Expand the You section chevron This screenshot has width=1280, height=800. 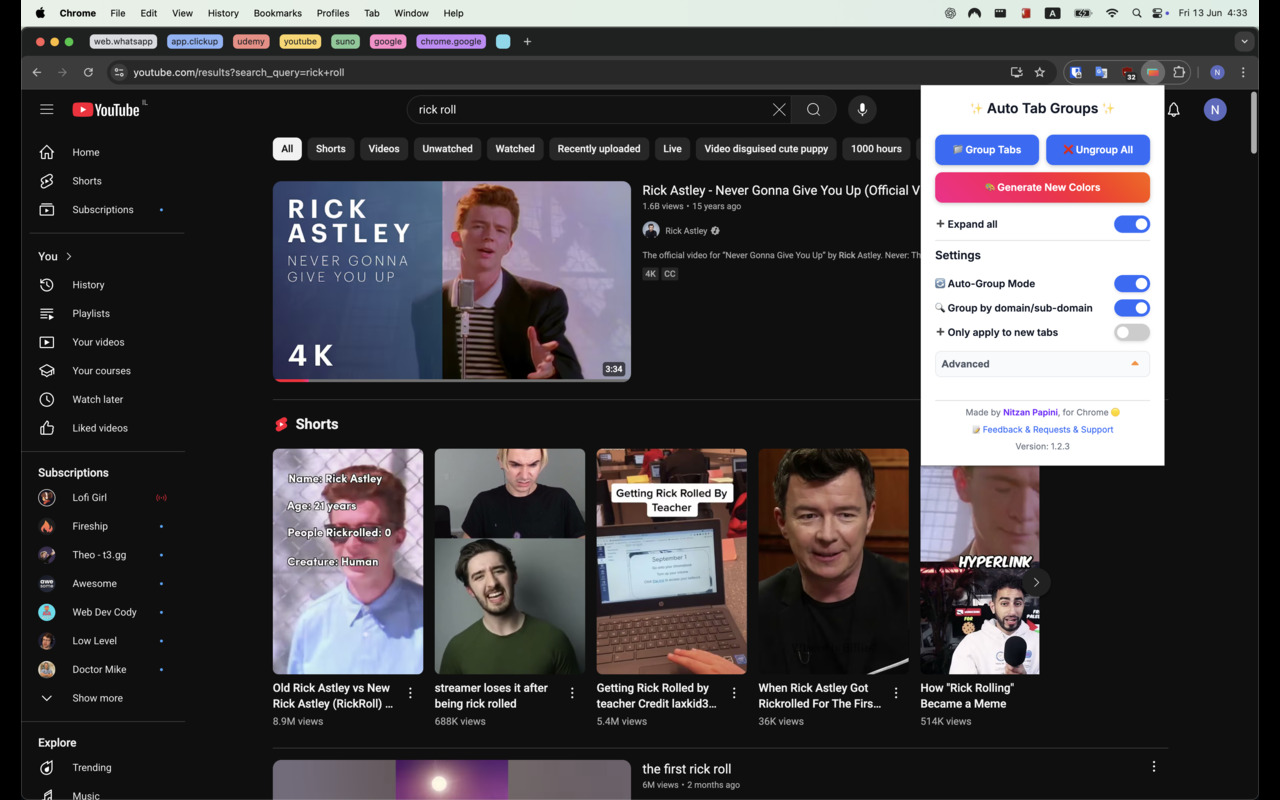[68, 256]
